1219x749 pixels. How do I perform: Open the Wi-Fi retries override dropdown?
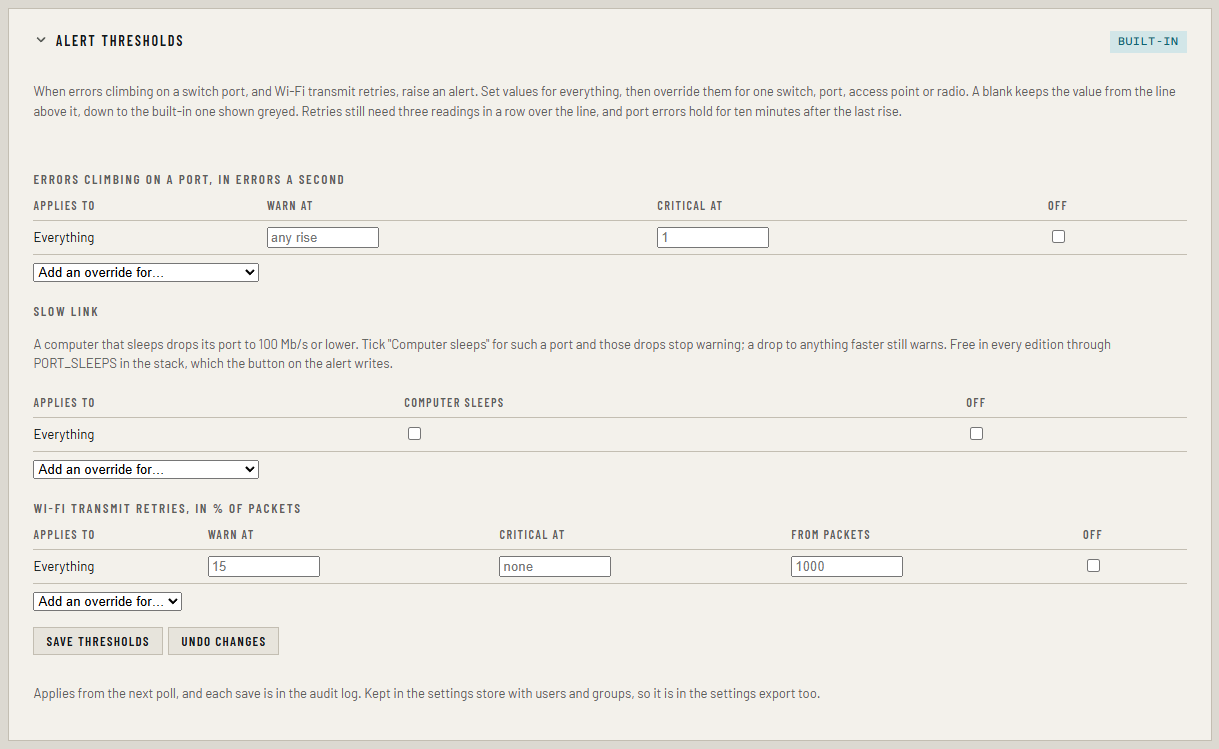click(x=108, y=601)
